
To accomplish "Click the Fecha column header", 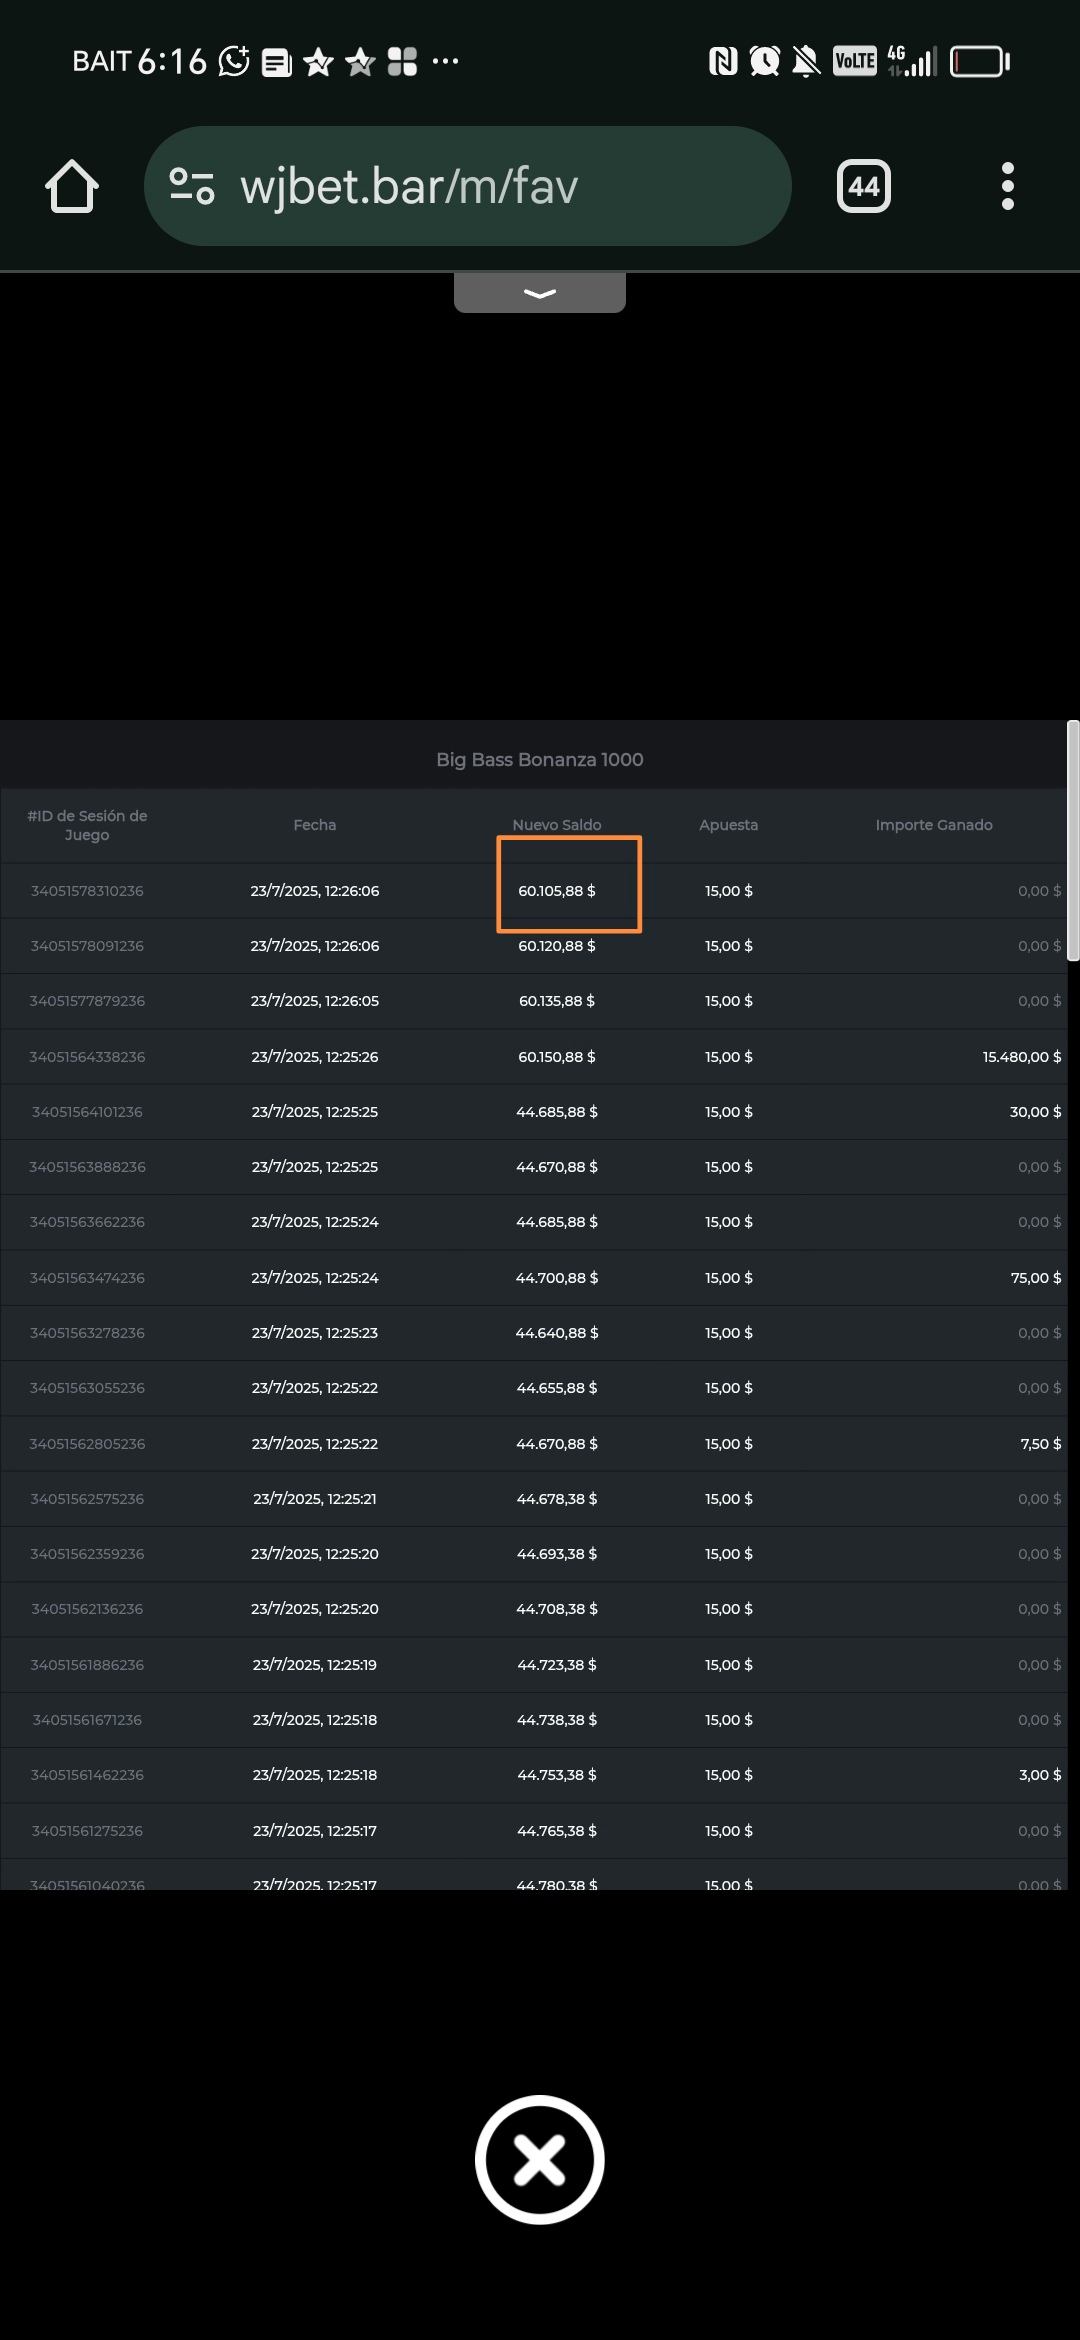I will [x=315, y=825].
